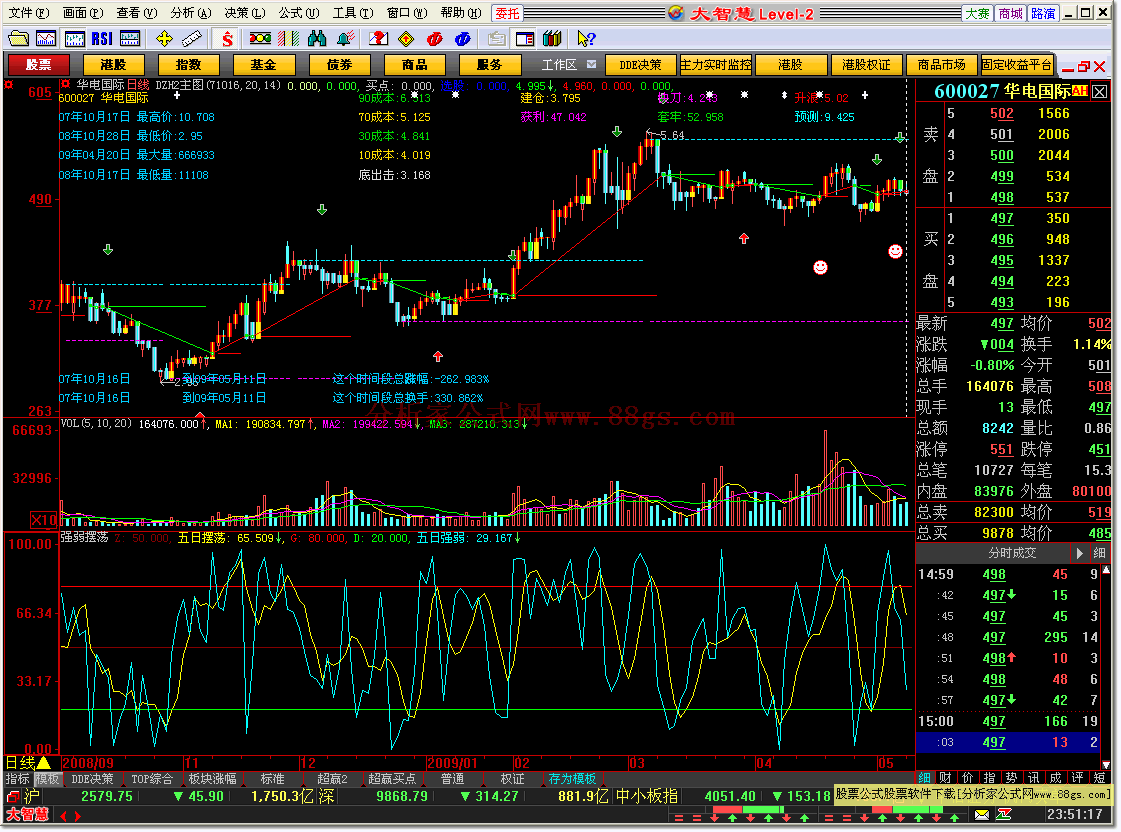Open the 公式 menu
The height and width of the screenshot is (832, 1121).
pos(299,13)
